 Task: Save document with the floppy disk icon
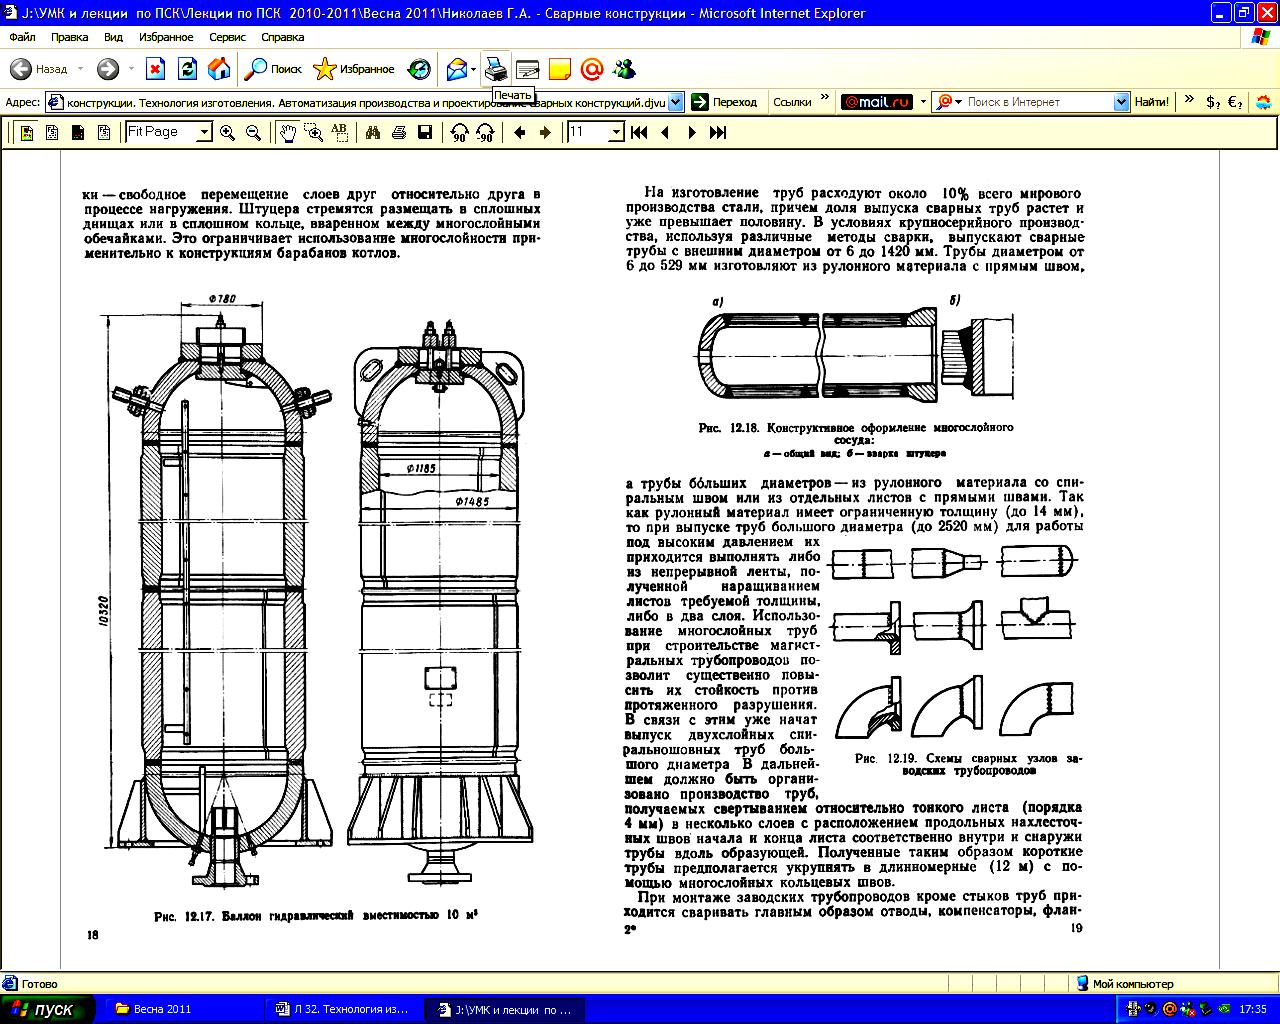point(425,132)
